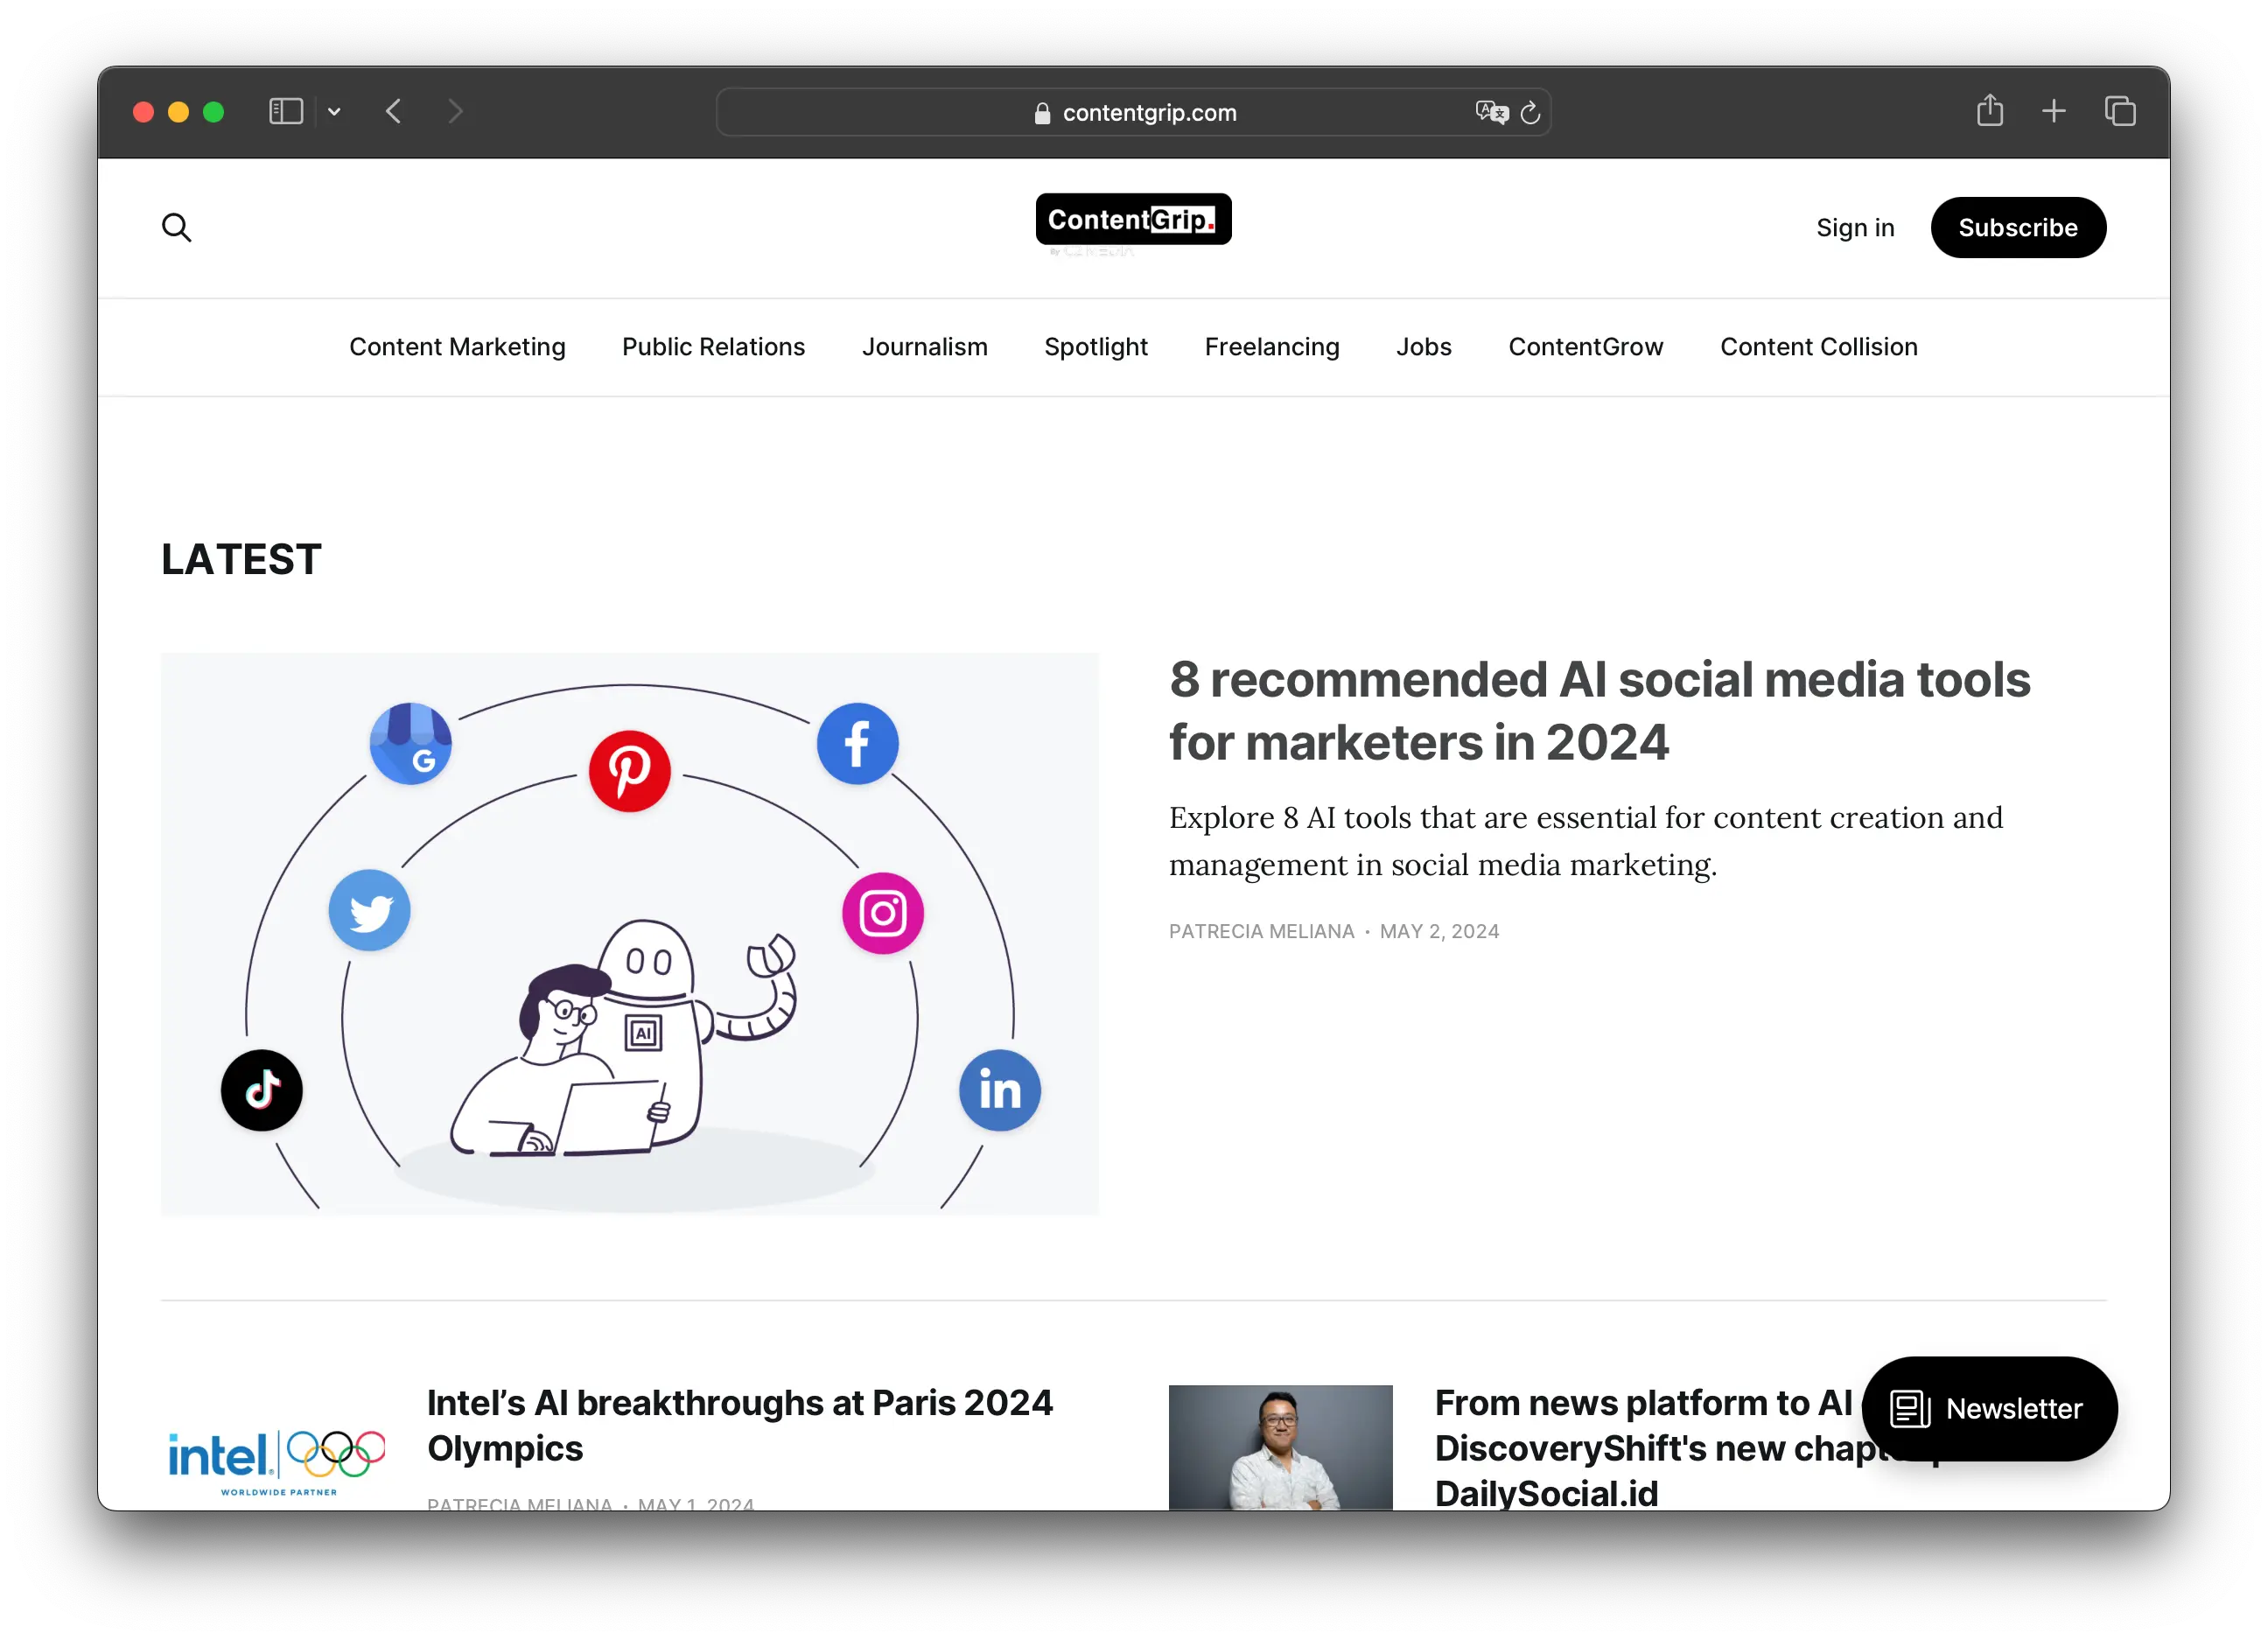Open the Journalism menu item
This screenshot has width=2268, height=1640.
(925, 347)
